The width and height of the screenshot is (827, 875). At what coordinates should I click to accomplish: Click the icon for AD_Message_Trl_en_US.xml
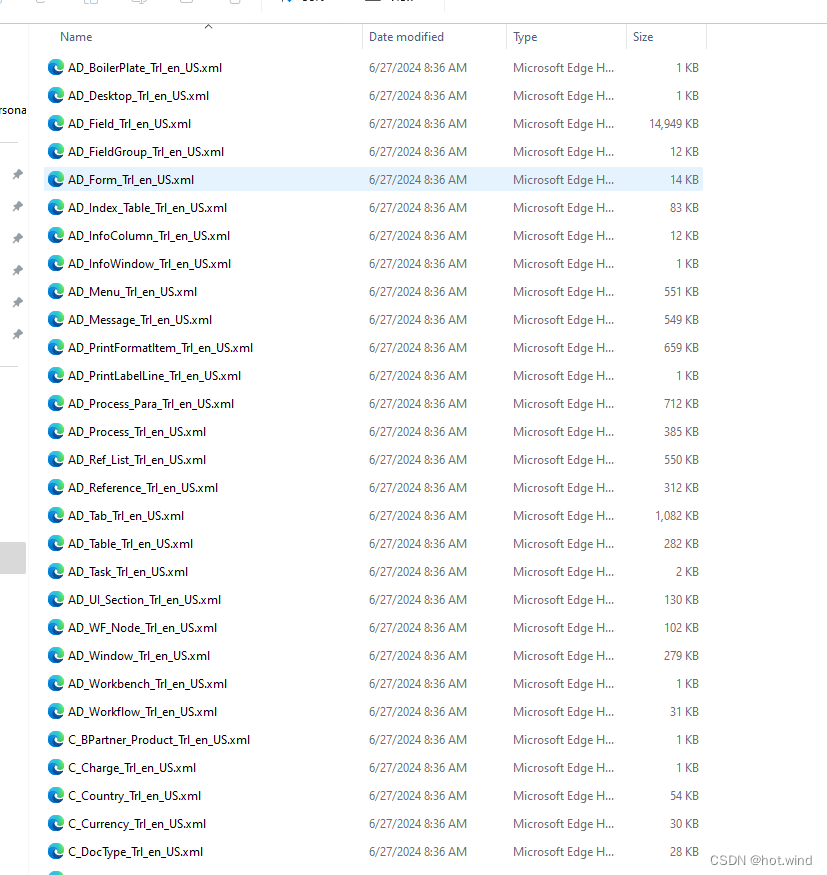tap(56, 319)
